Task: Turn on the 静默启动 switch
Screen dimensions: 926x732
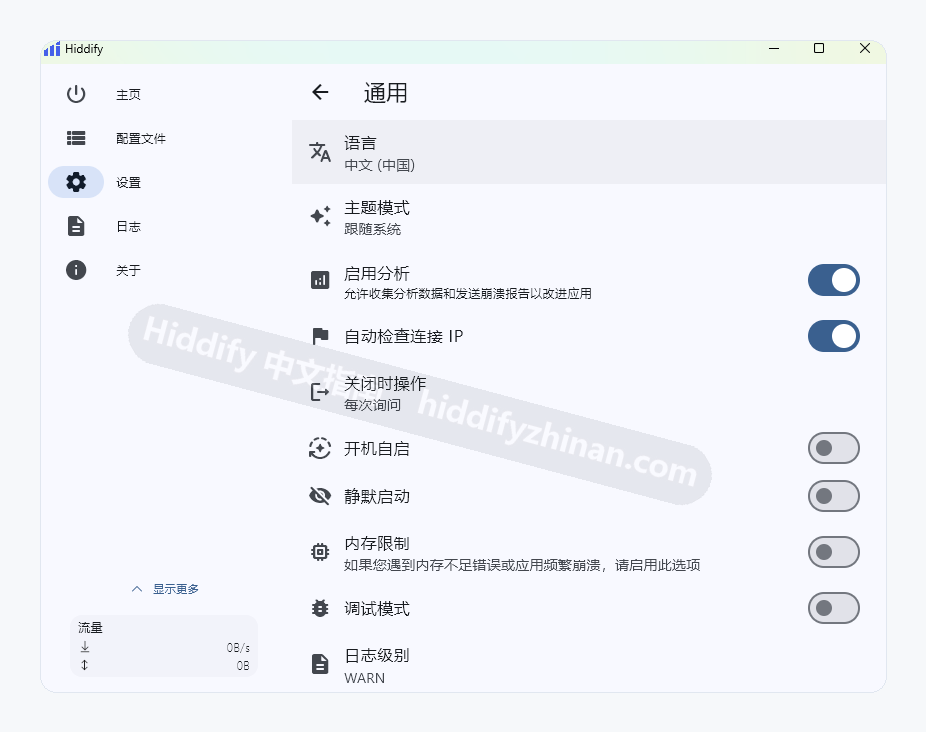Action: [833, 496]
